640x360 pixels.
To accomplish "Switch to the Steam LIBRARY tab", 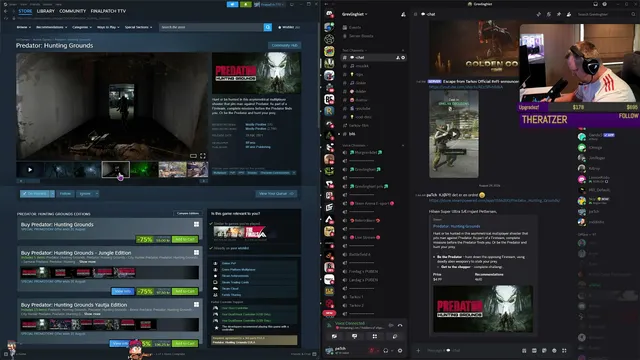I will (46, 11).
